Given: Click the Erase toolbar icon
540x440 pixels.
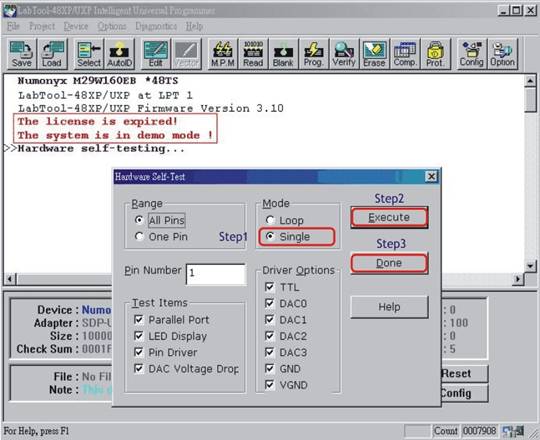Looking at the screenshot, I should [x=374, y=54].
